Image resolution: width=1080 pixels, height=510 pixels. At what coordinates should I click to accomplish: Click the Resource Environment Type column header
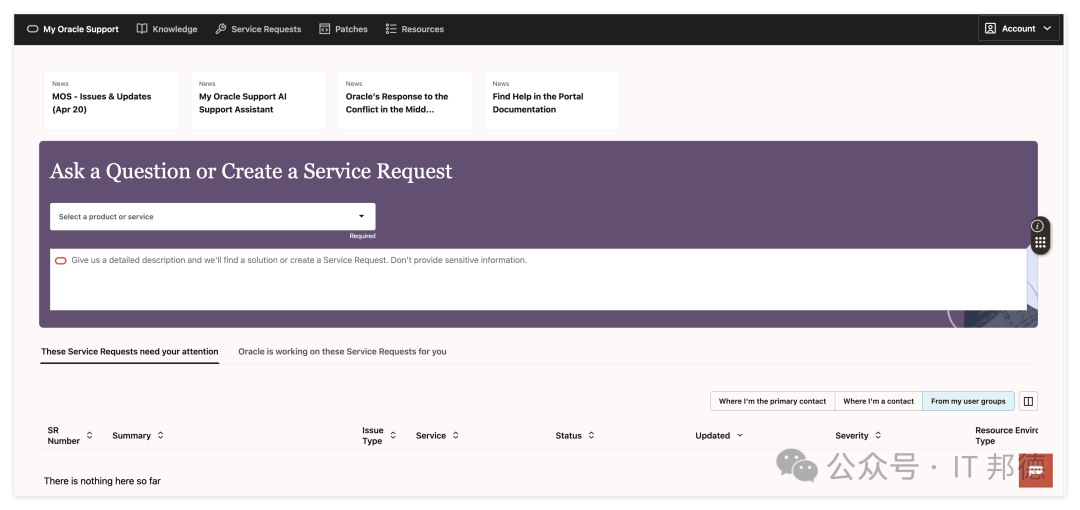tap(1006, 436)
